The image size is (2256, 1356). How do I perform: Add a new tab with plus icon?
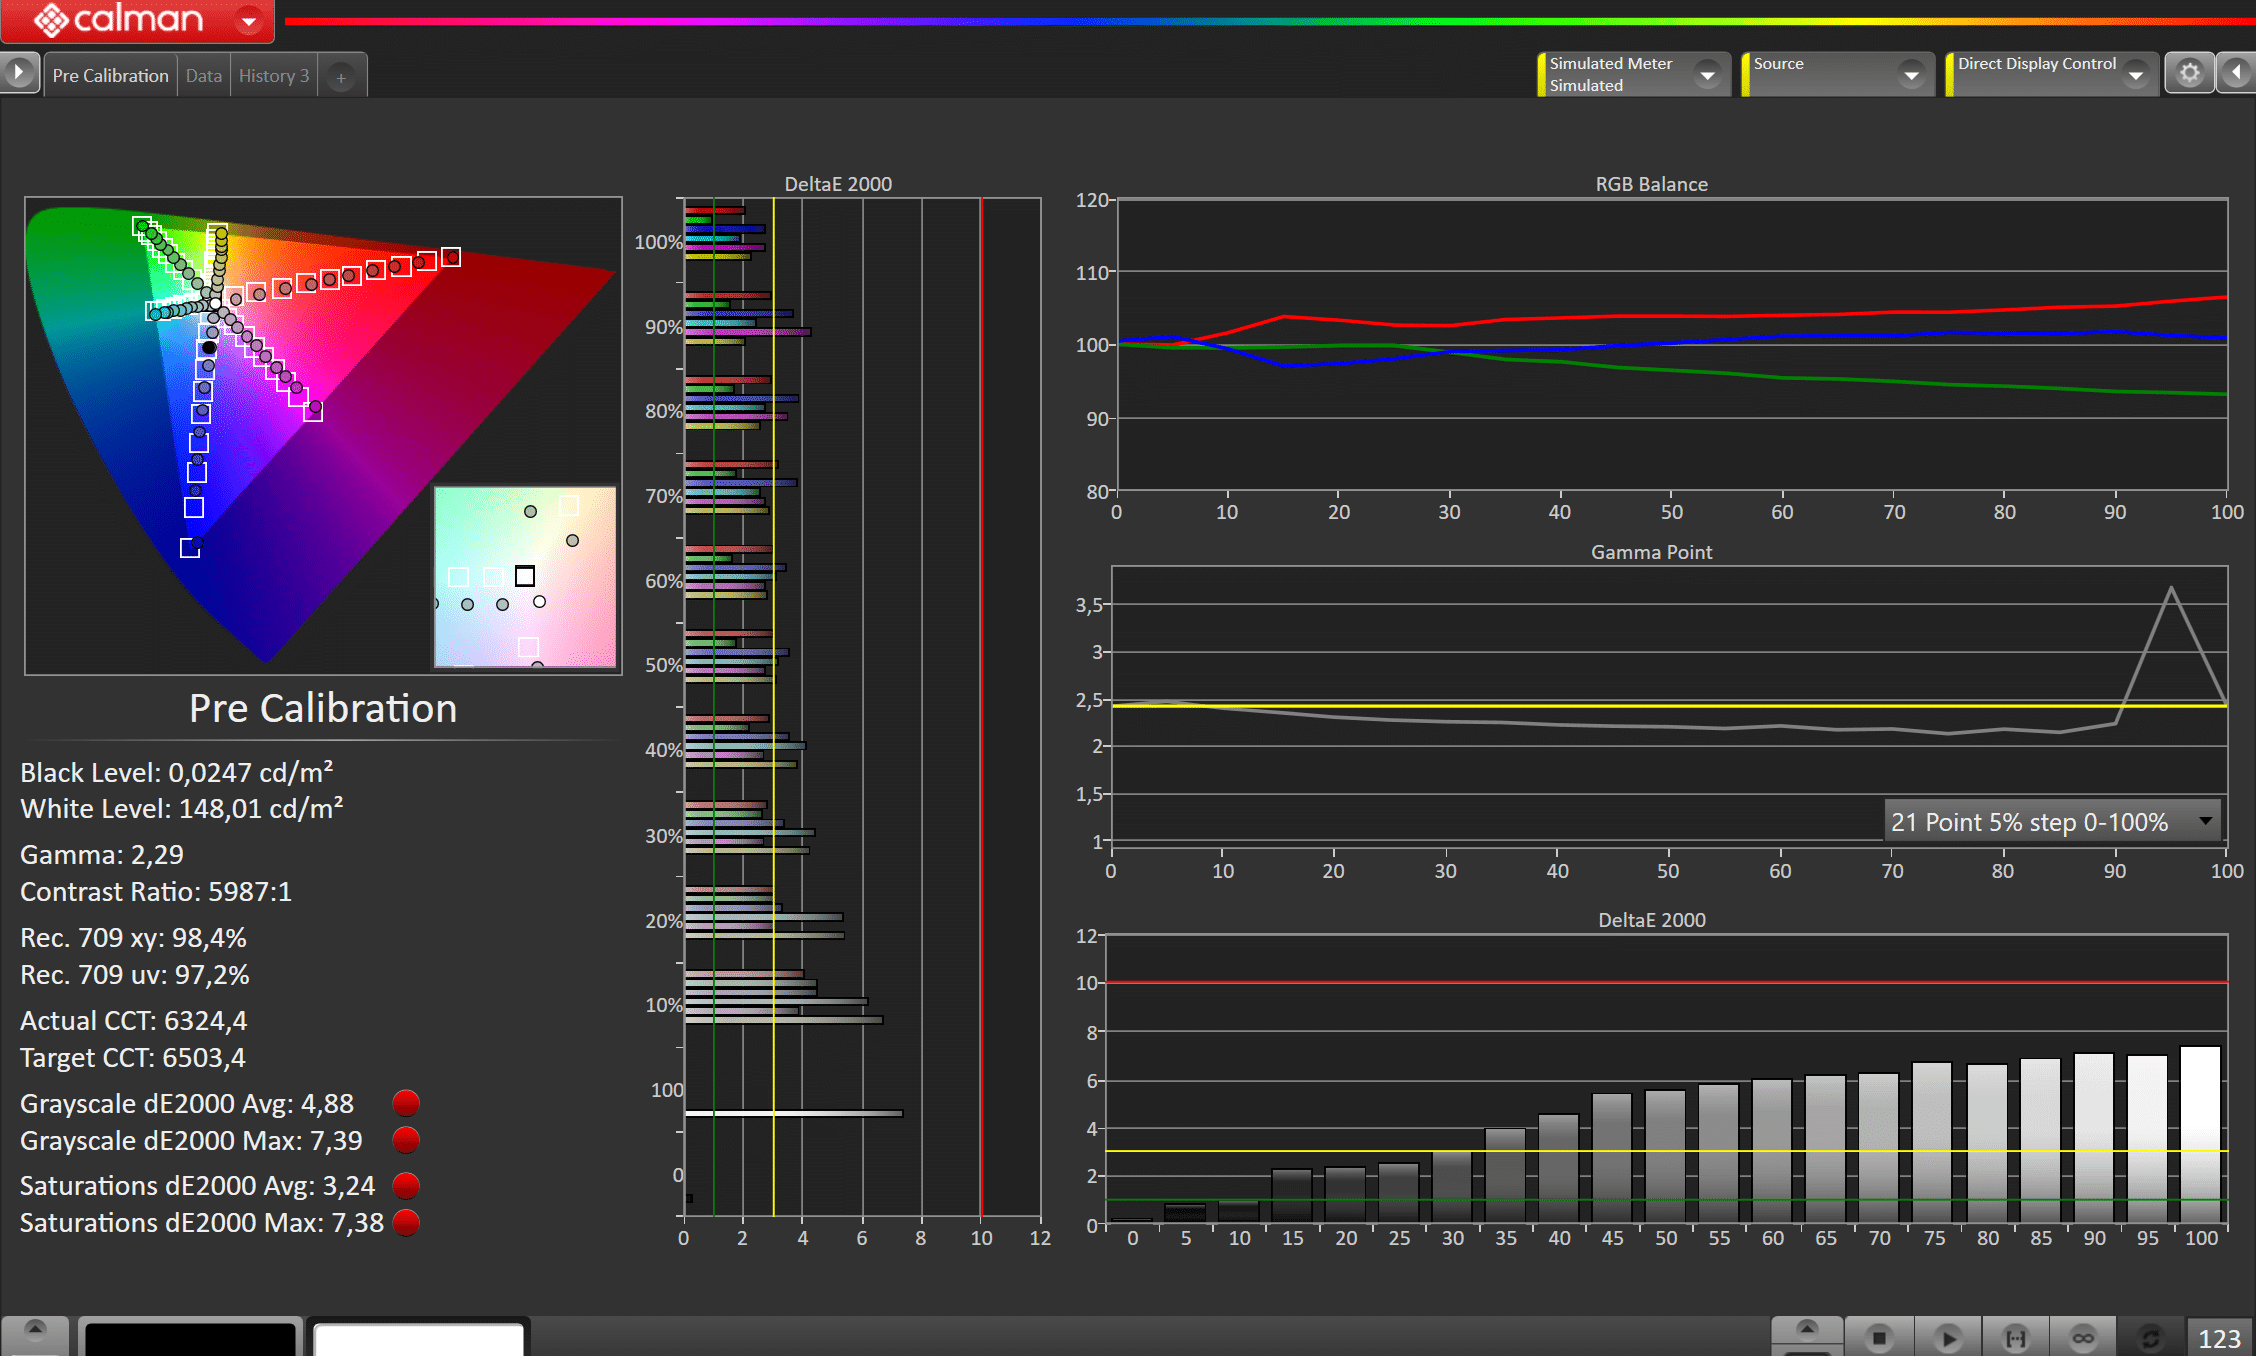pos(341,77)
